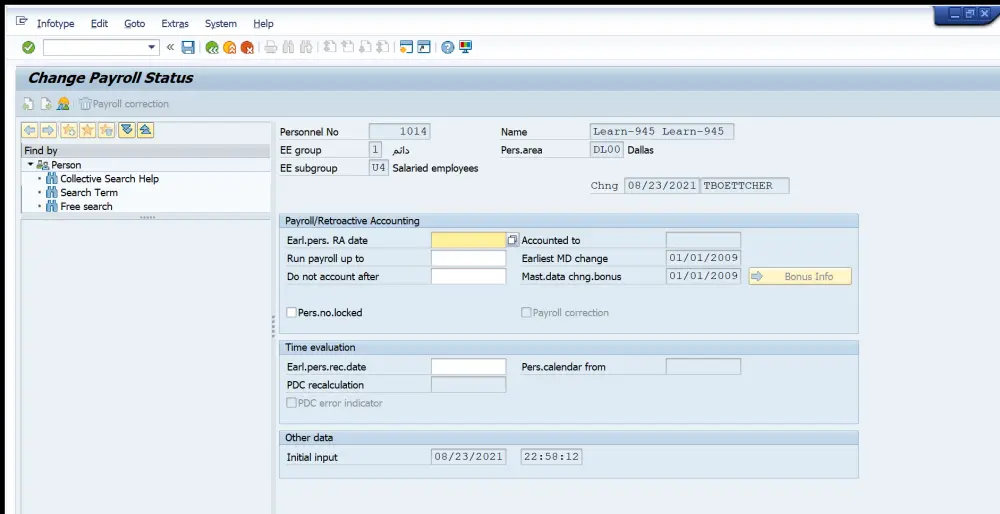Toggle the Pers.no.locked checkbox

pos(291,312)
